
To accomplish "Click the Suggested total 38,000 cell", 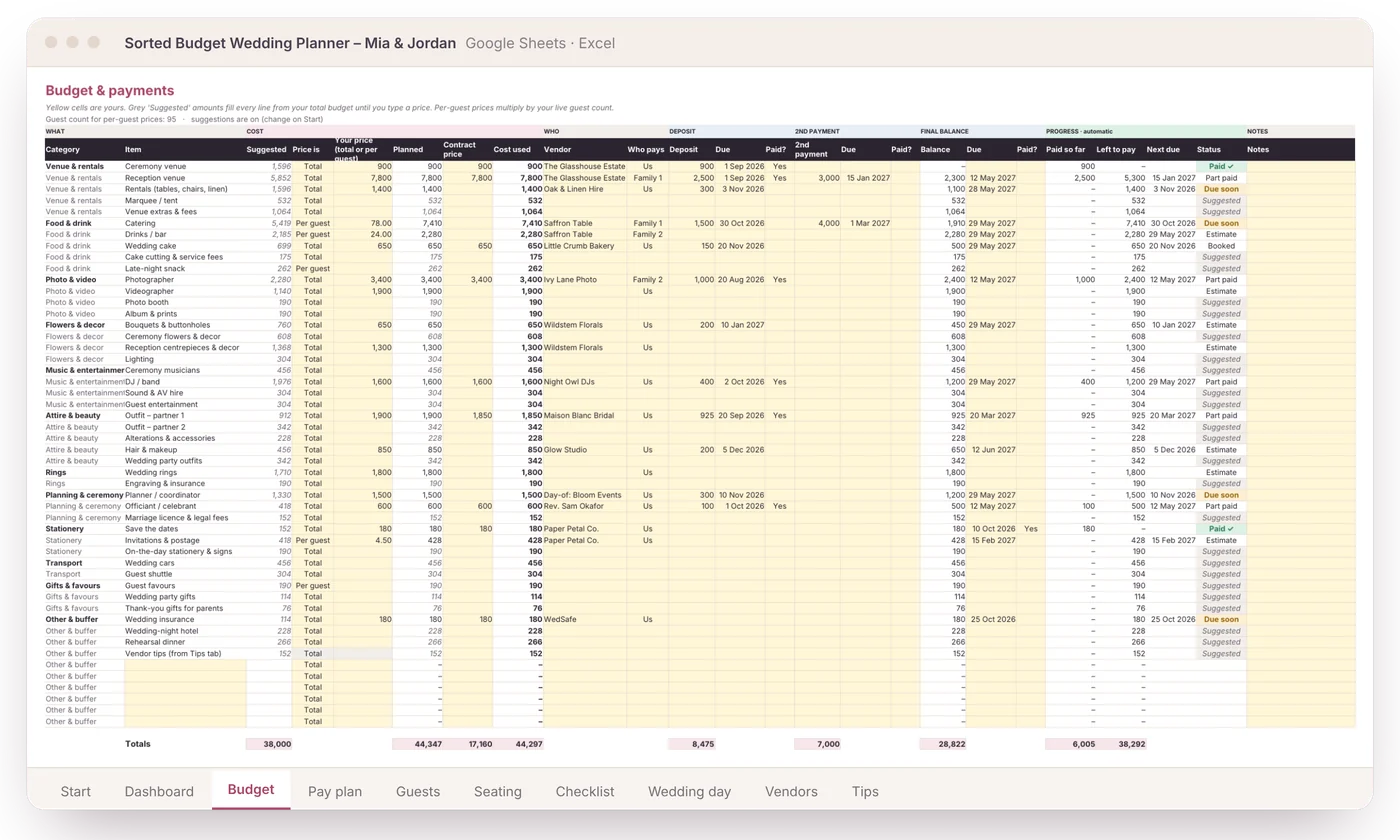I will [269, 744].
